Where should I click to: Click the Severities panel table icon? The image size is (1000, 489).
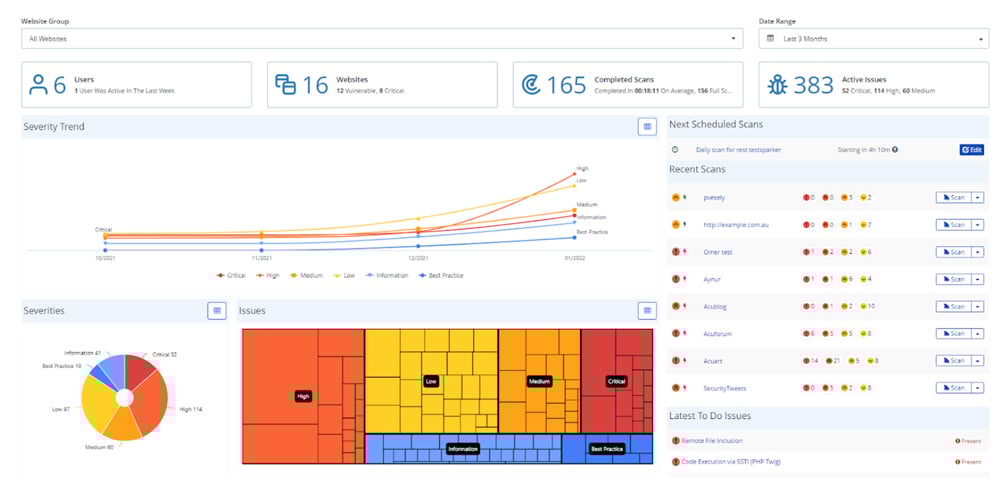click(x=217, y=311)
